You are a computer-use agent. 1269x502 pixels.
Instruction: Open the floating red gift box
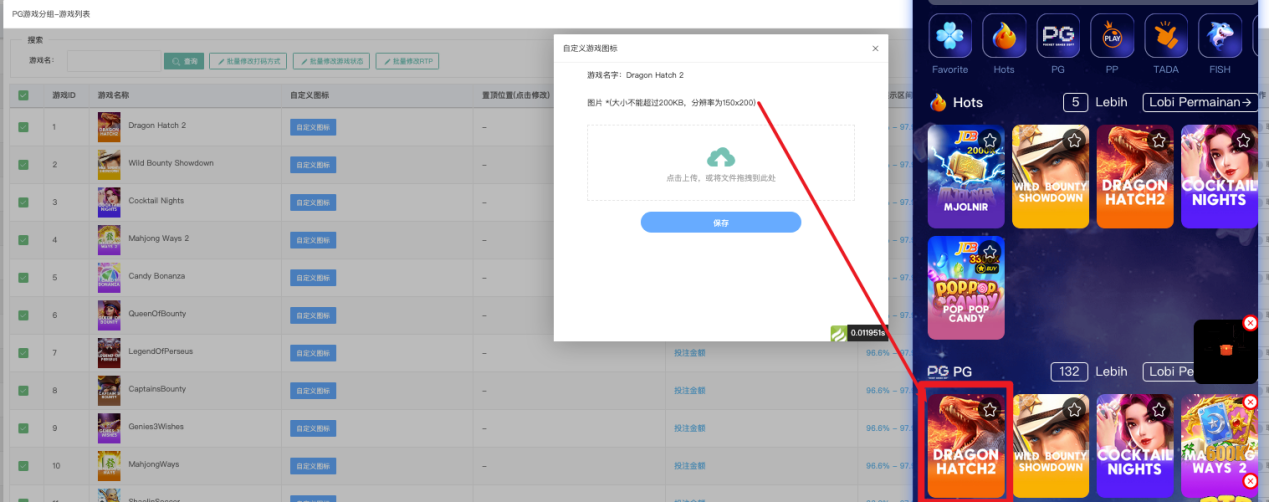[1224, 351]
